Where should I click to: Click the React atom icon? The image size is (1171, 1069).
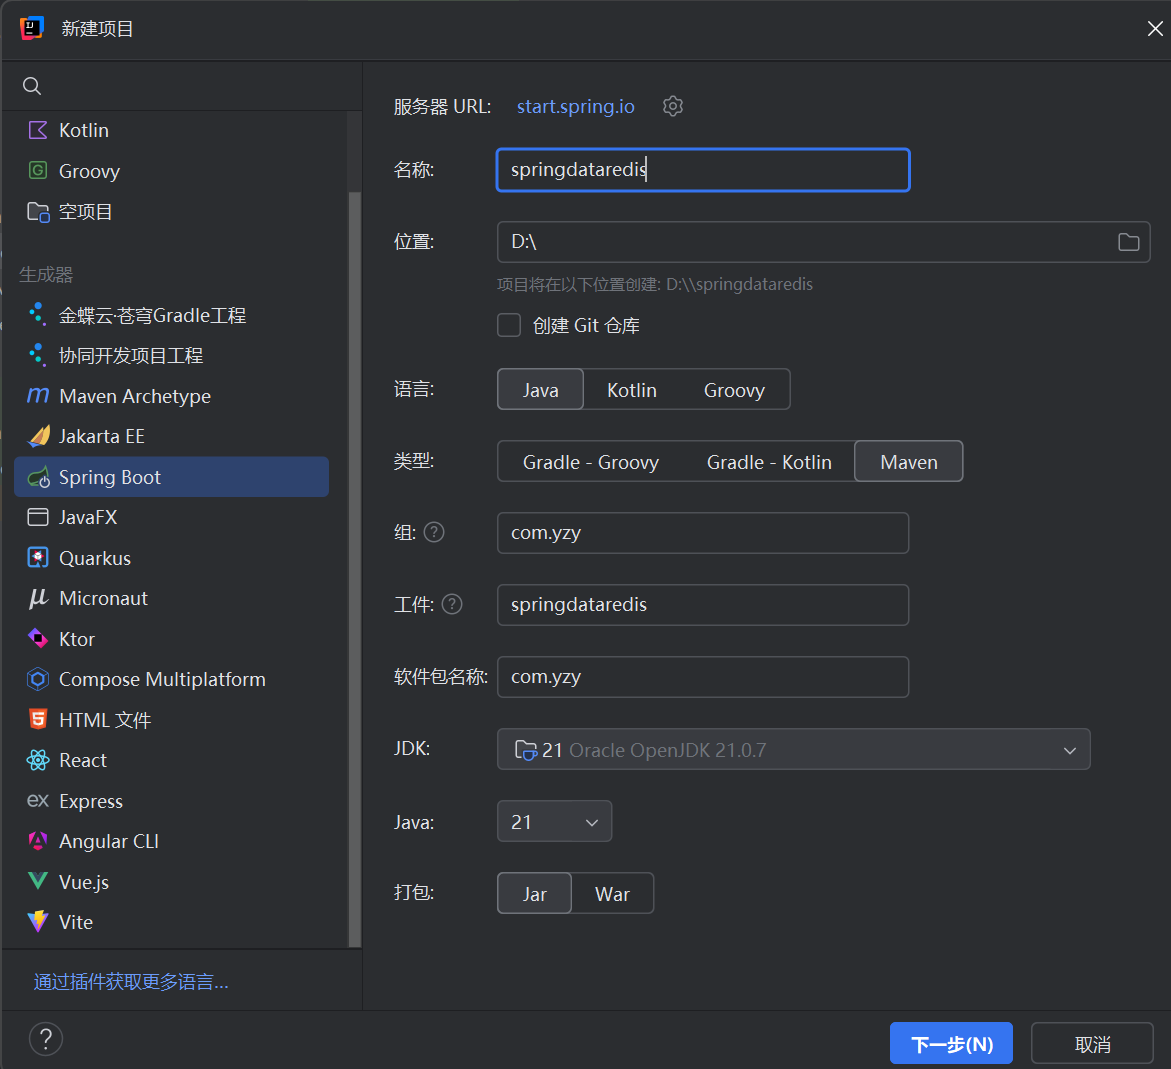(x=38, y=760)
